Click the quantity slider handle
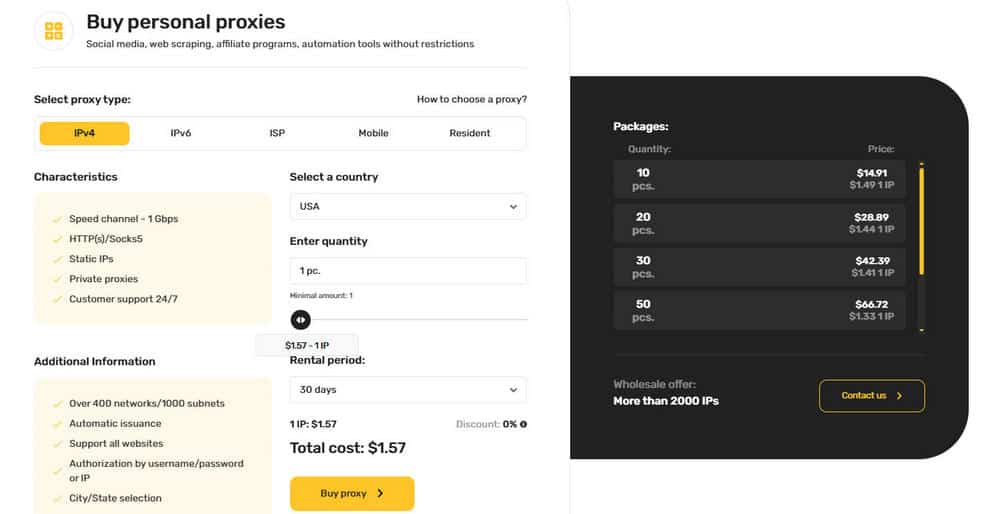1000x514 pixels. [x=300, y=319]
